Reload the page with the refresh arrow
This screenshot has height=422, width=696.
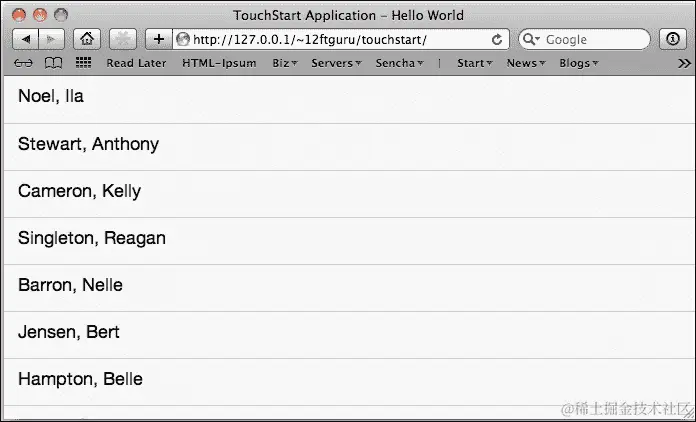tap(497, 39)
